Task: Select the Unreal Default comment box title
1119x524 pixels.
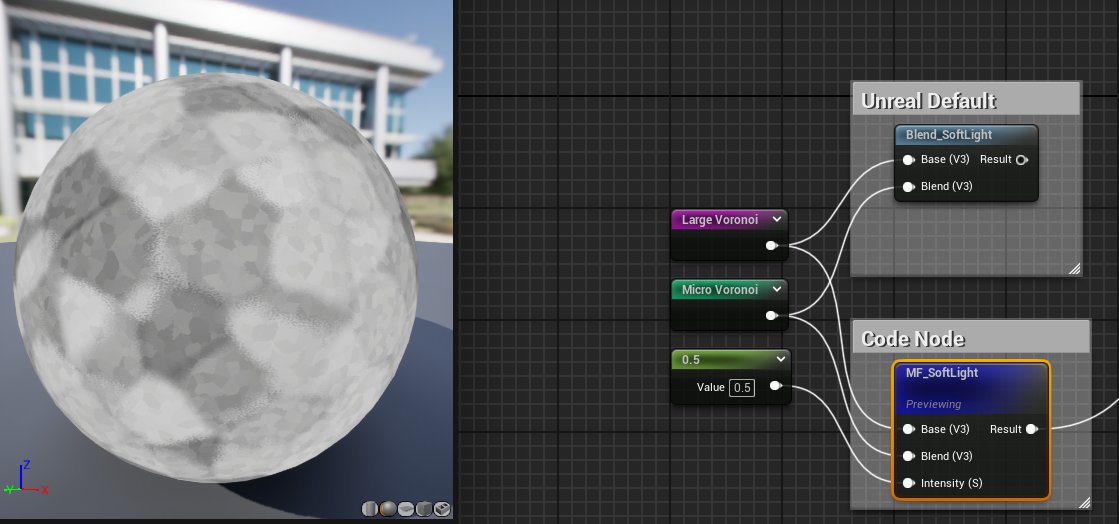Action: click(x=928, y=101)
